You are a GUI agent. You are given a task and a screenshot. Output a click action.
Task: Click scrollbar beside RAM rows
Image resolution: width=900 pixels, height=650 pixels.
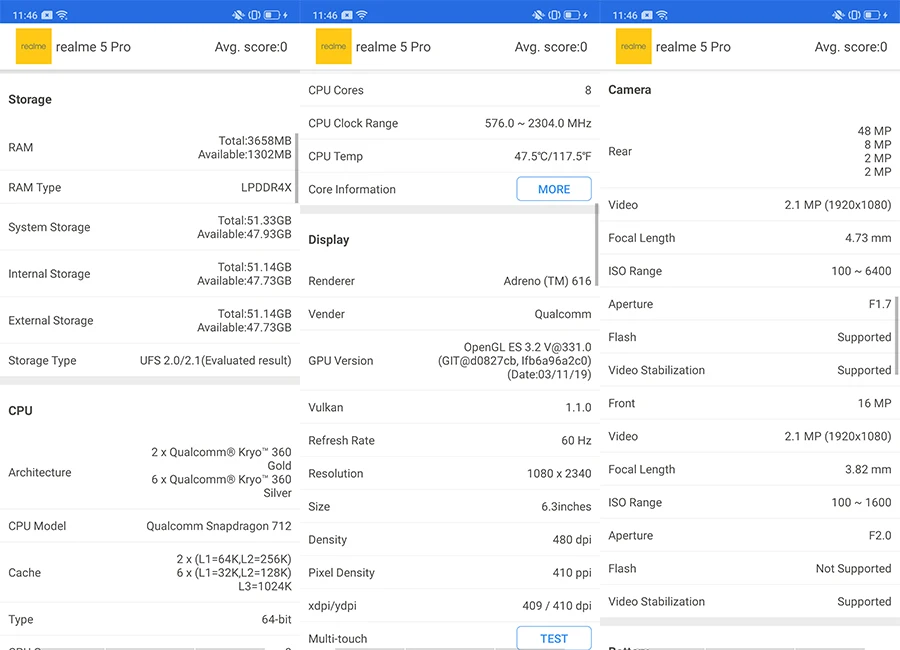297,168
